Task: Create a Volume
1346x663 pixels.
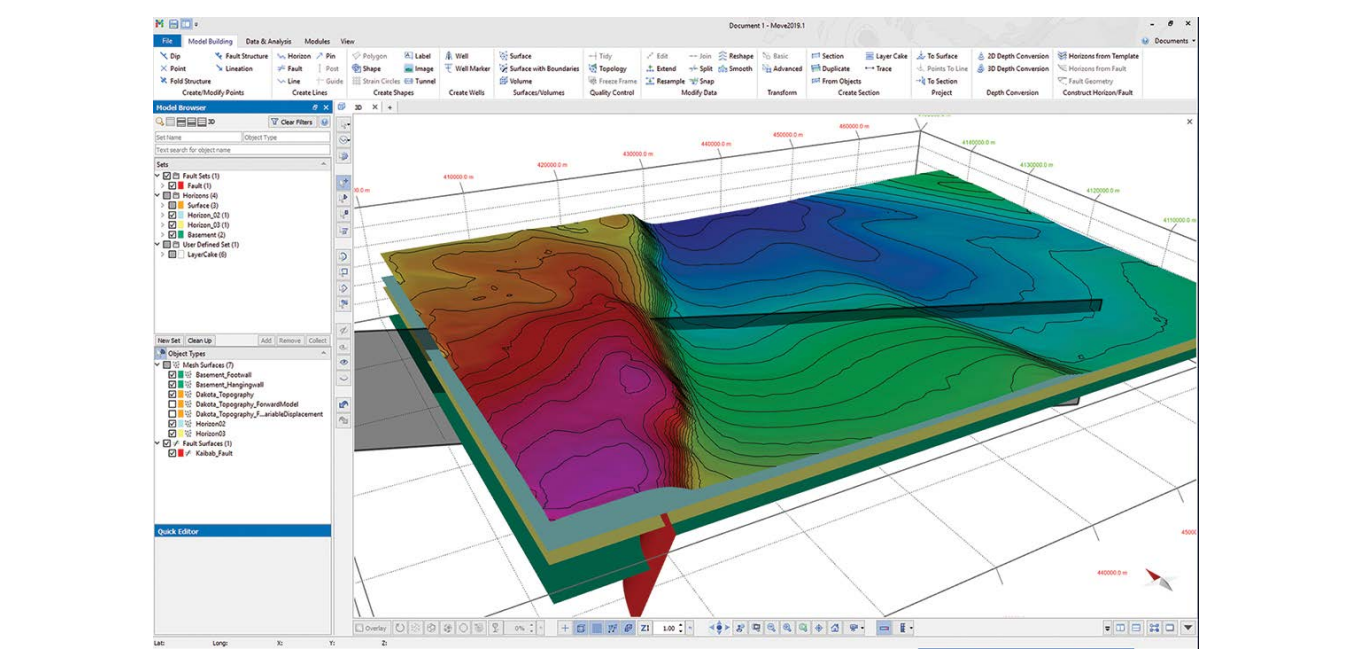Action: tap(515, 81)
